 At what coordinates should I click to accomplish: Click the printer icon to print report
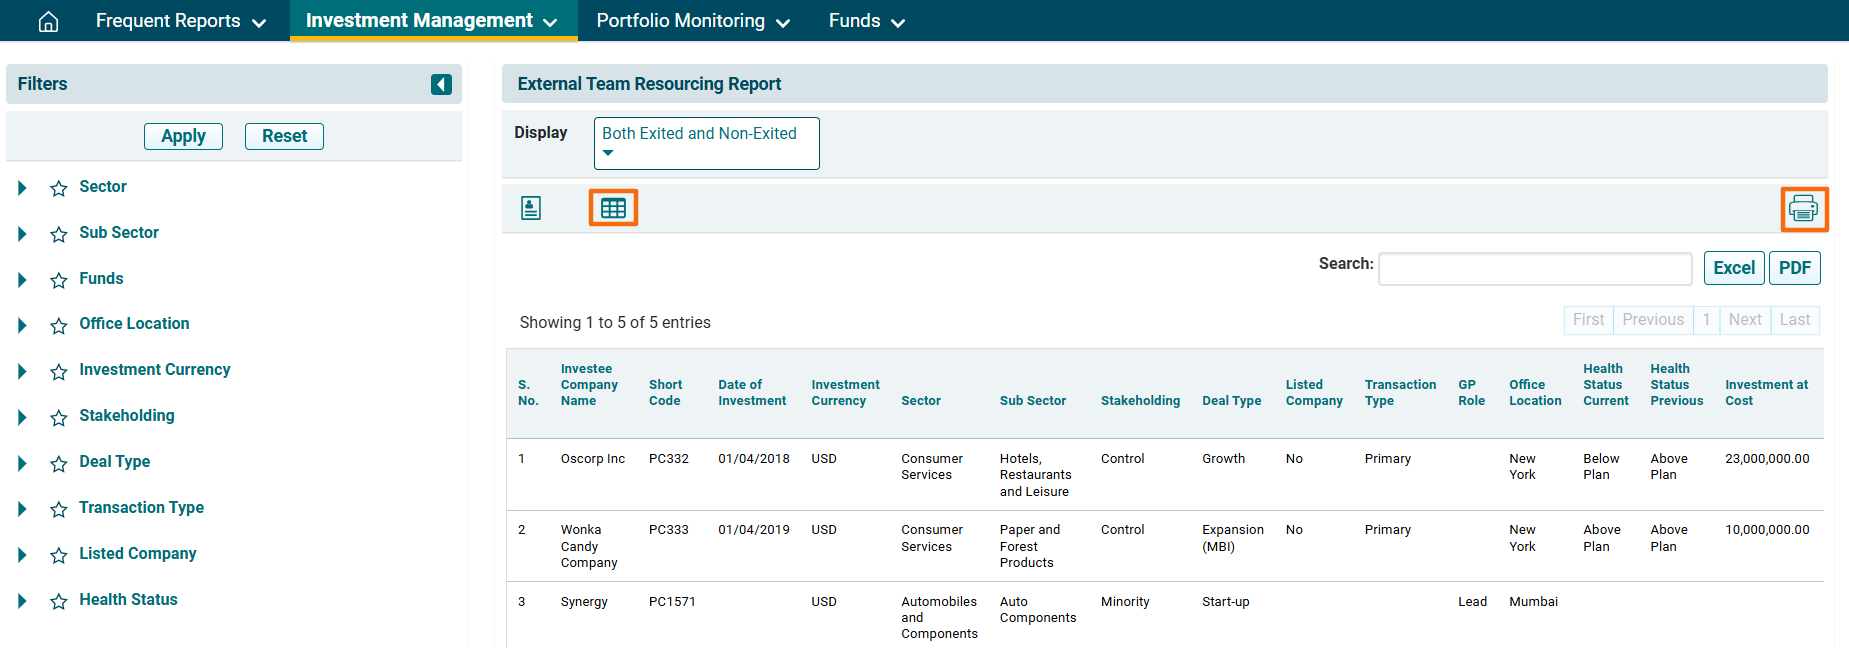1803,209
